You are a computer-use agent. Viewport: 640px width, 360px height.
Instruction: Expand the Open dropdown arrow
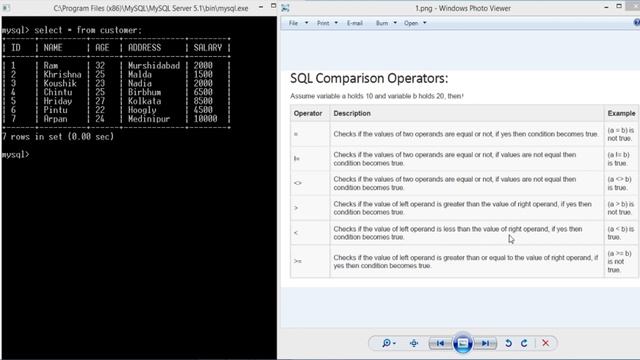tap(425, 23)
